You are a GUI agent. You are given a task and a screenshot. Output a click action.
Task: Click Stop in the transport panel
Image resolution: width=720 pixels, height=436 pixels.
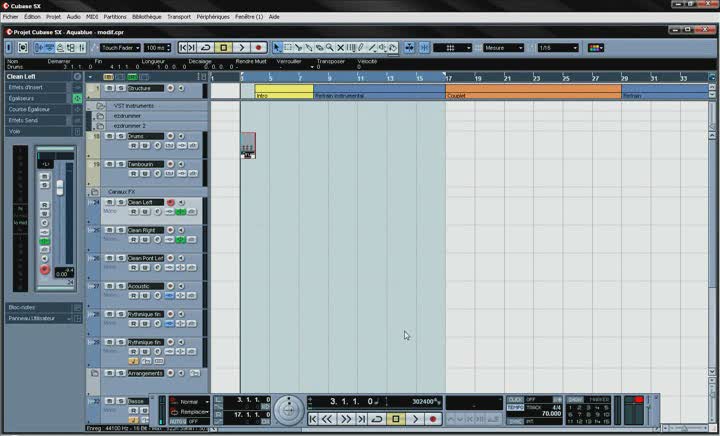coord(396,419)
